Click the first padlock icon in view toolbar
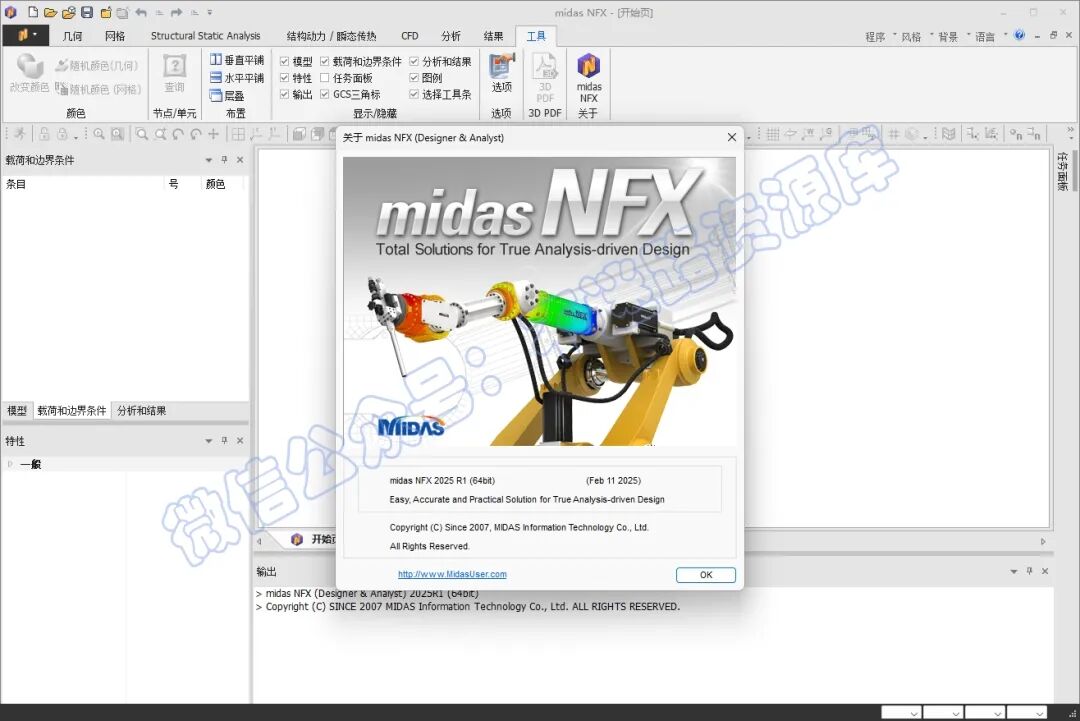Image resolution: width=1080 pixels, height=721 pixels. [44, 134]
